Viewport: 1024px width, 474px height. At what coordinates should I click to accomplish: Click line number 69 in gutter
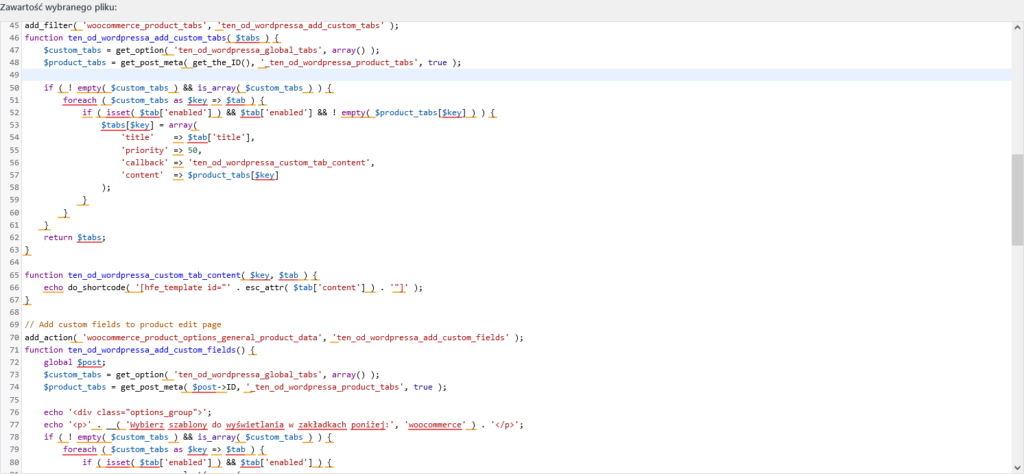point(14,324)
